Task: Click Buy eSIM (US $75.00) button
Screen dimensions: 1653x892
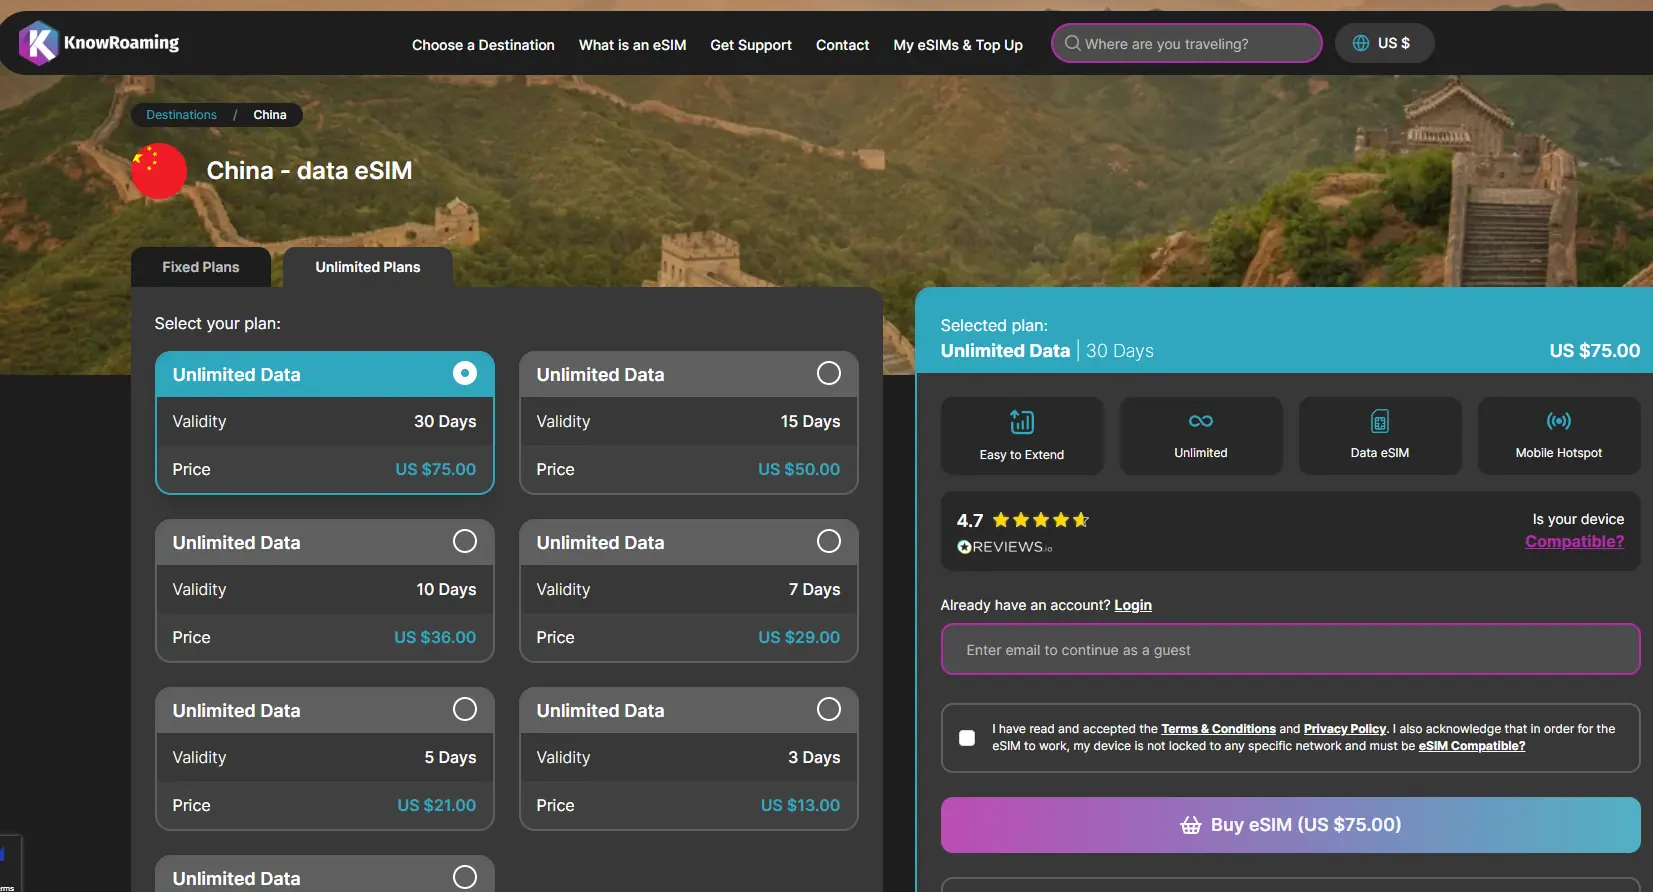Action: tap(1291, 825)
